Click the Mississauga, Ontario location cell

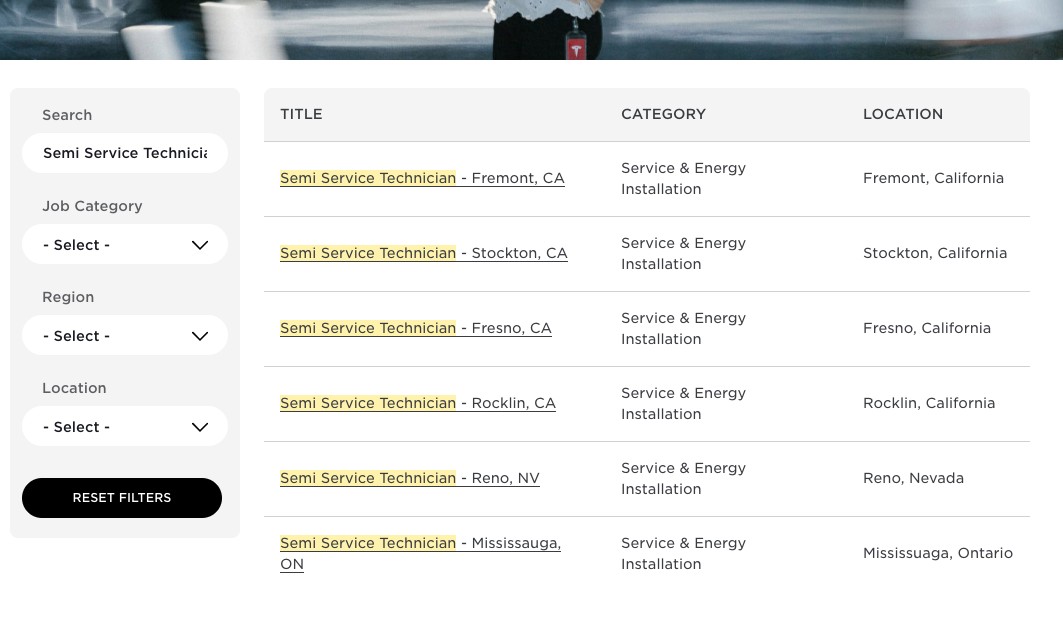[x=938, y=553]
